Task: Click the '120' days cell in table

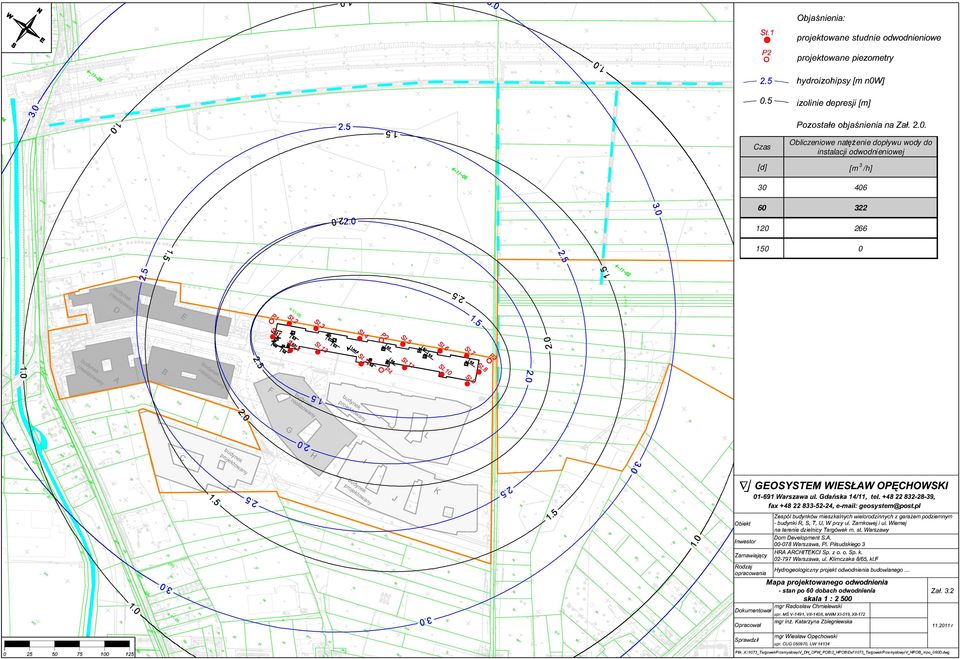Action: click(x=762, y=228)
